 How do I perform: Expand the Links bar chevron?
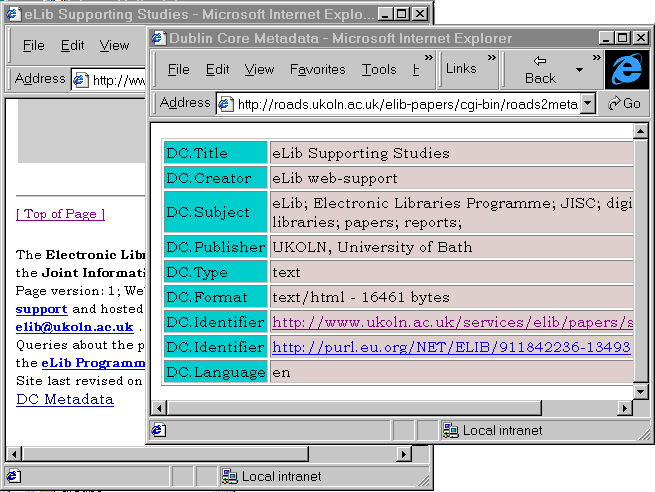pyautogui.click(x=492, y=57)
